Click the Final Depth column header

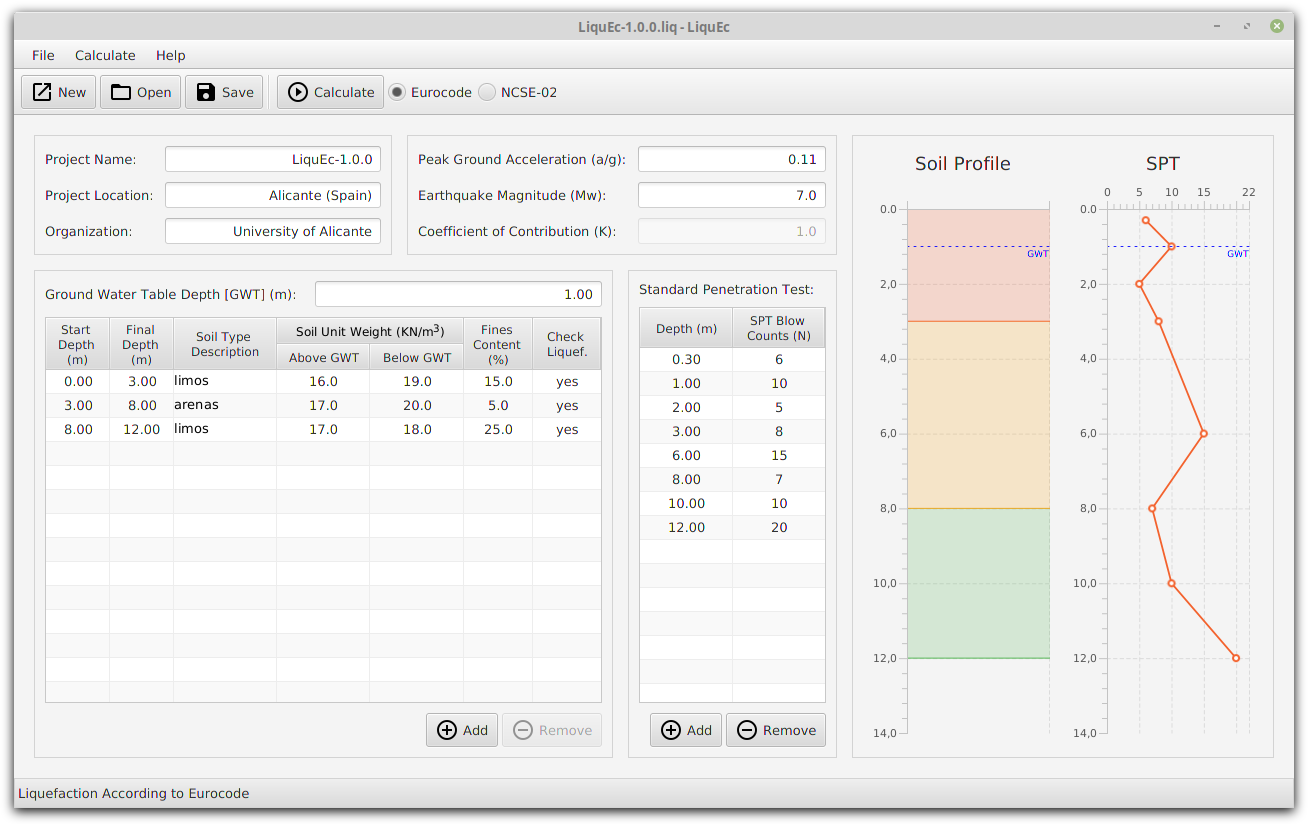pos(141,344)
